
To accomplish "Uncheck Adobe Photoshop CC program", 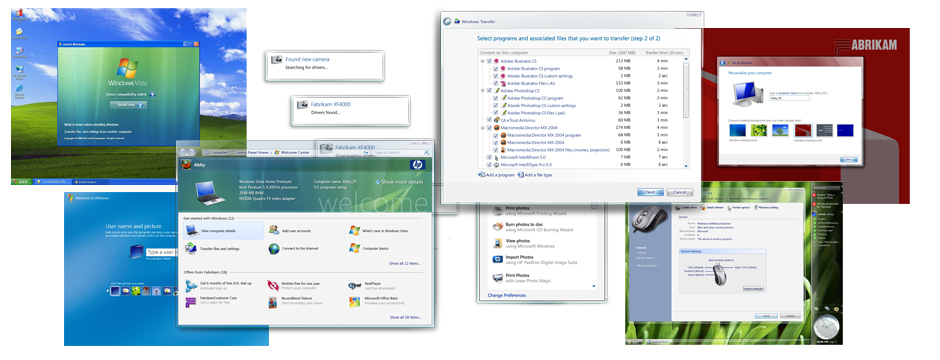I will 495,98.
